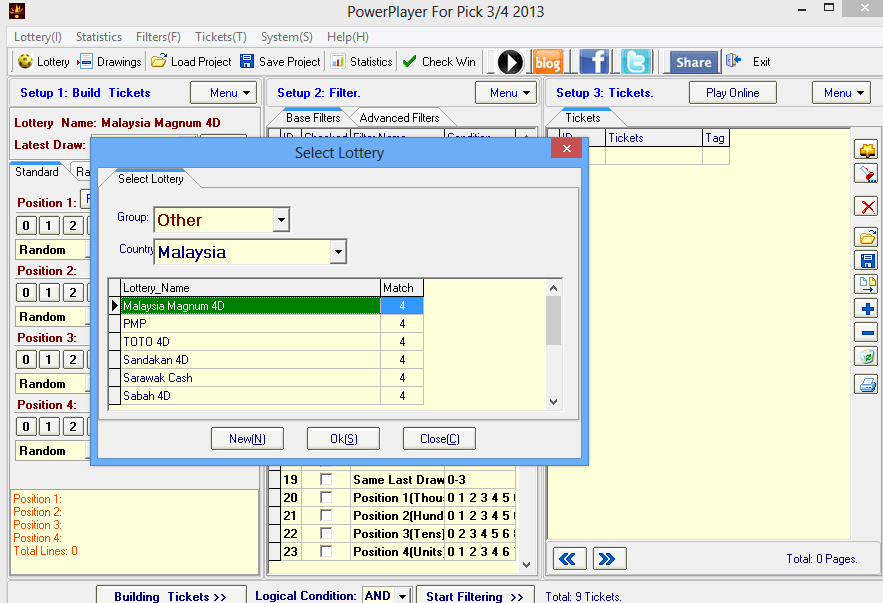Click the Random button under Position 2
This screenshot has width=883, height=603.
[x=52, y=316]
